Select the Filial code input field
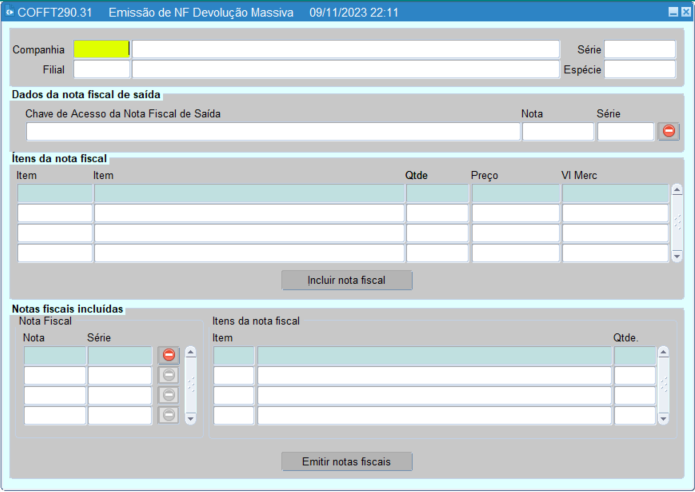 click(101, 69)
